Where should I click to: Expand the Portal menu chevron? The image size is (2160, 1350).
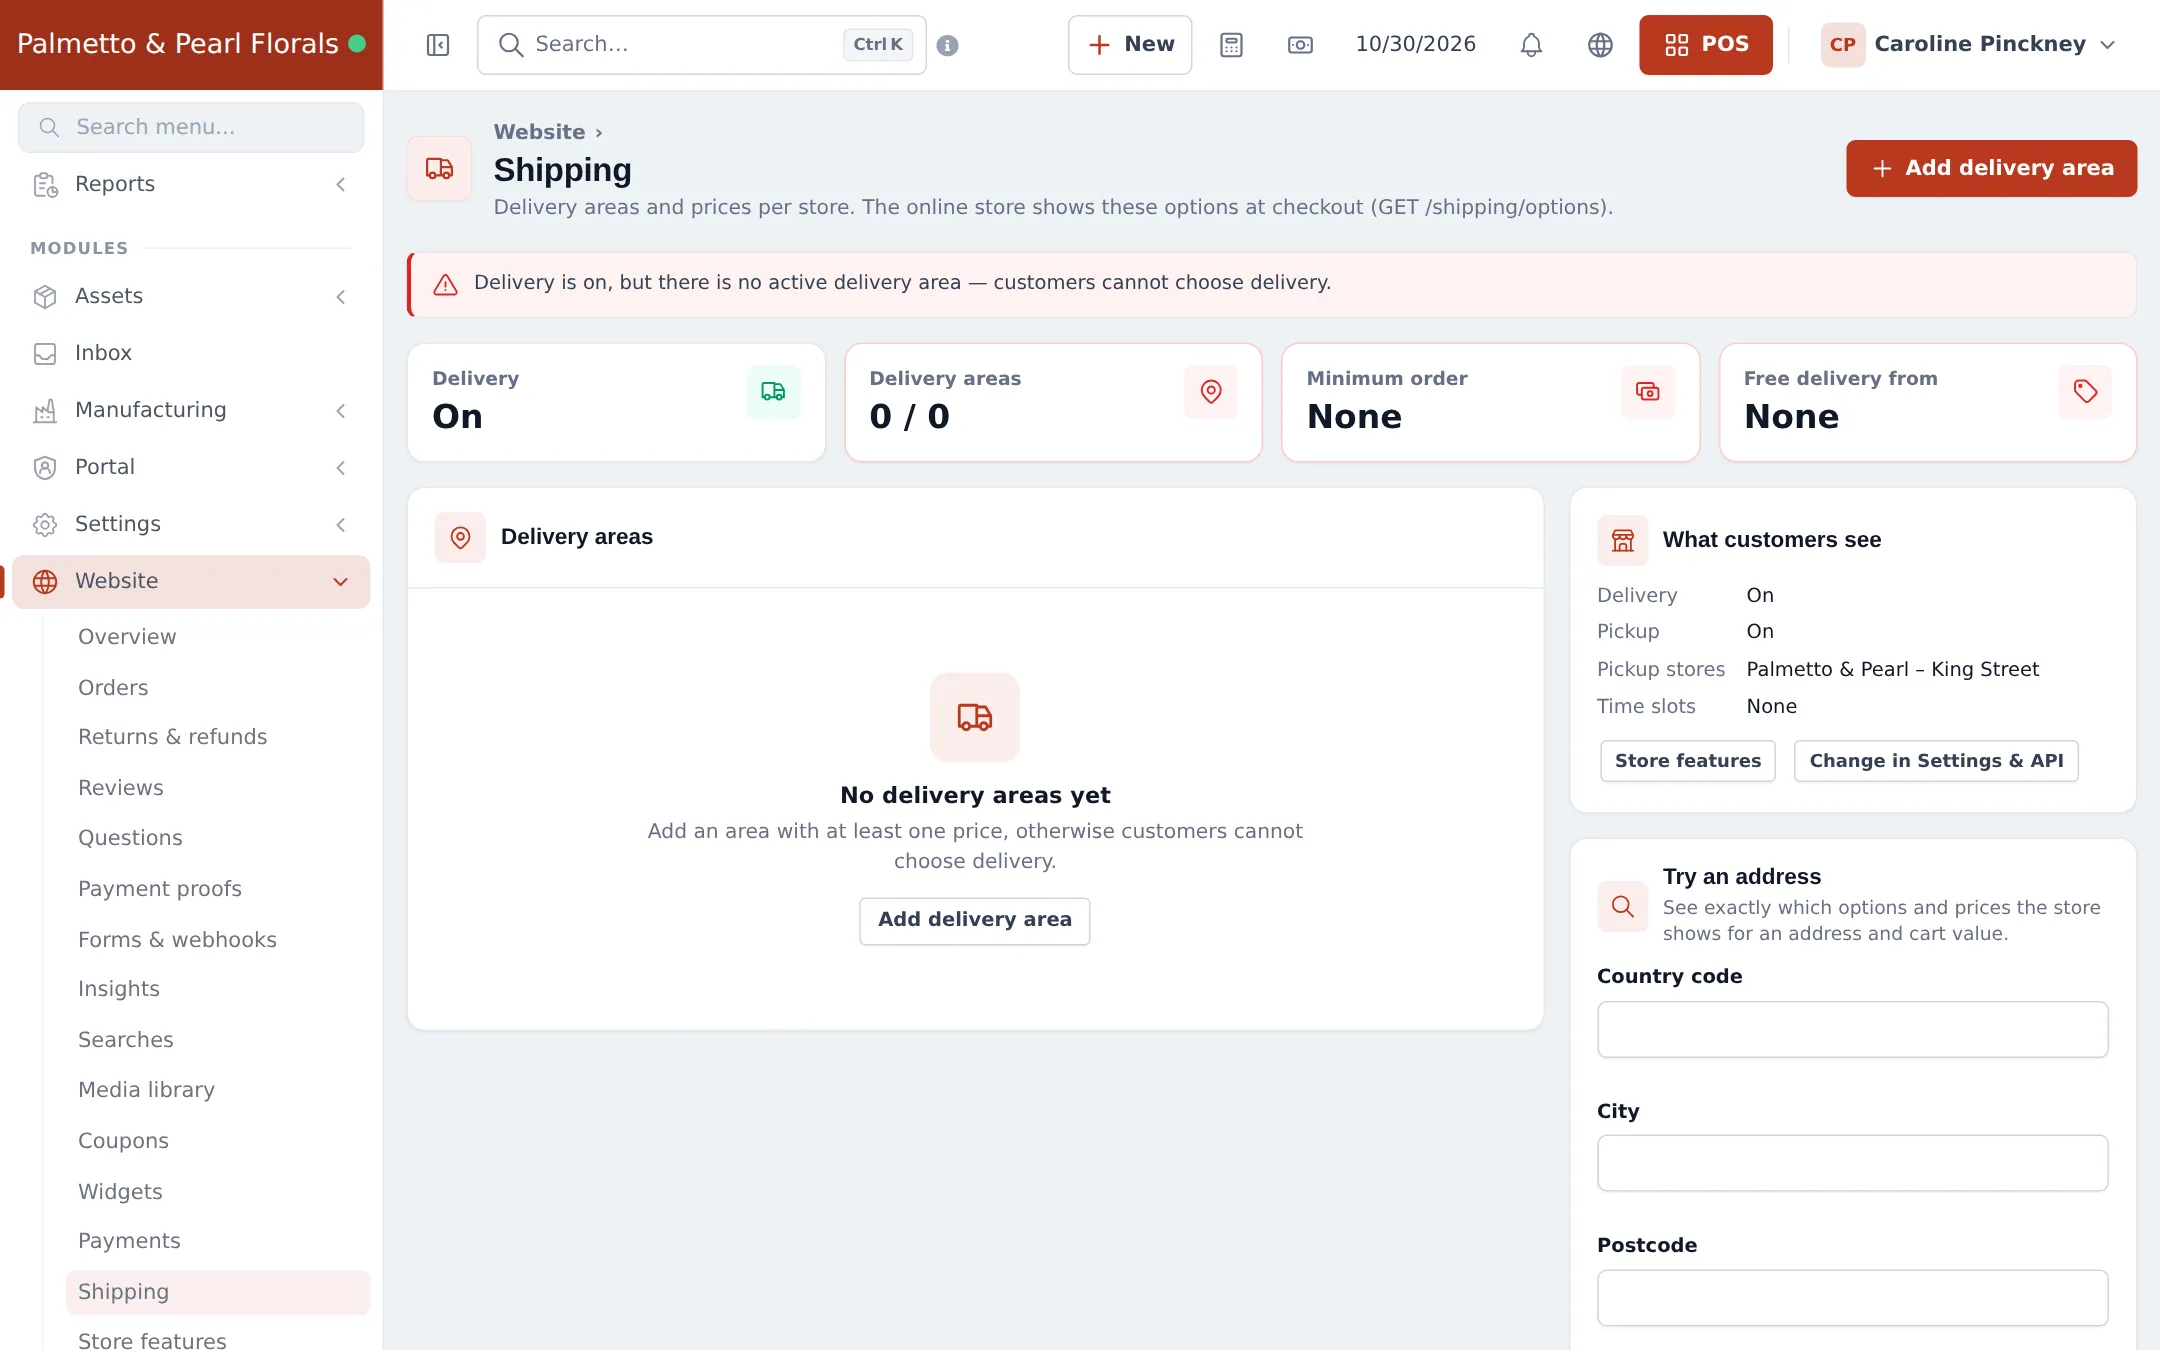341,468
